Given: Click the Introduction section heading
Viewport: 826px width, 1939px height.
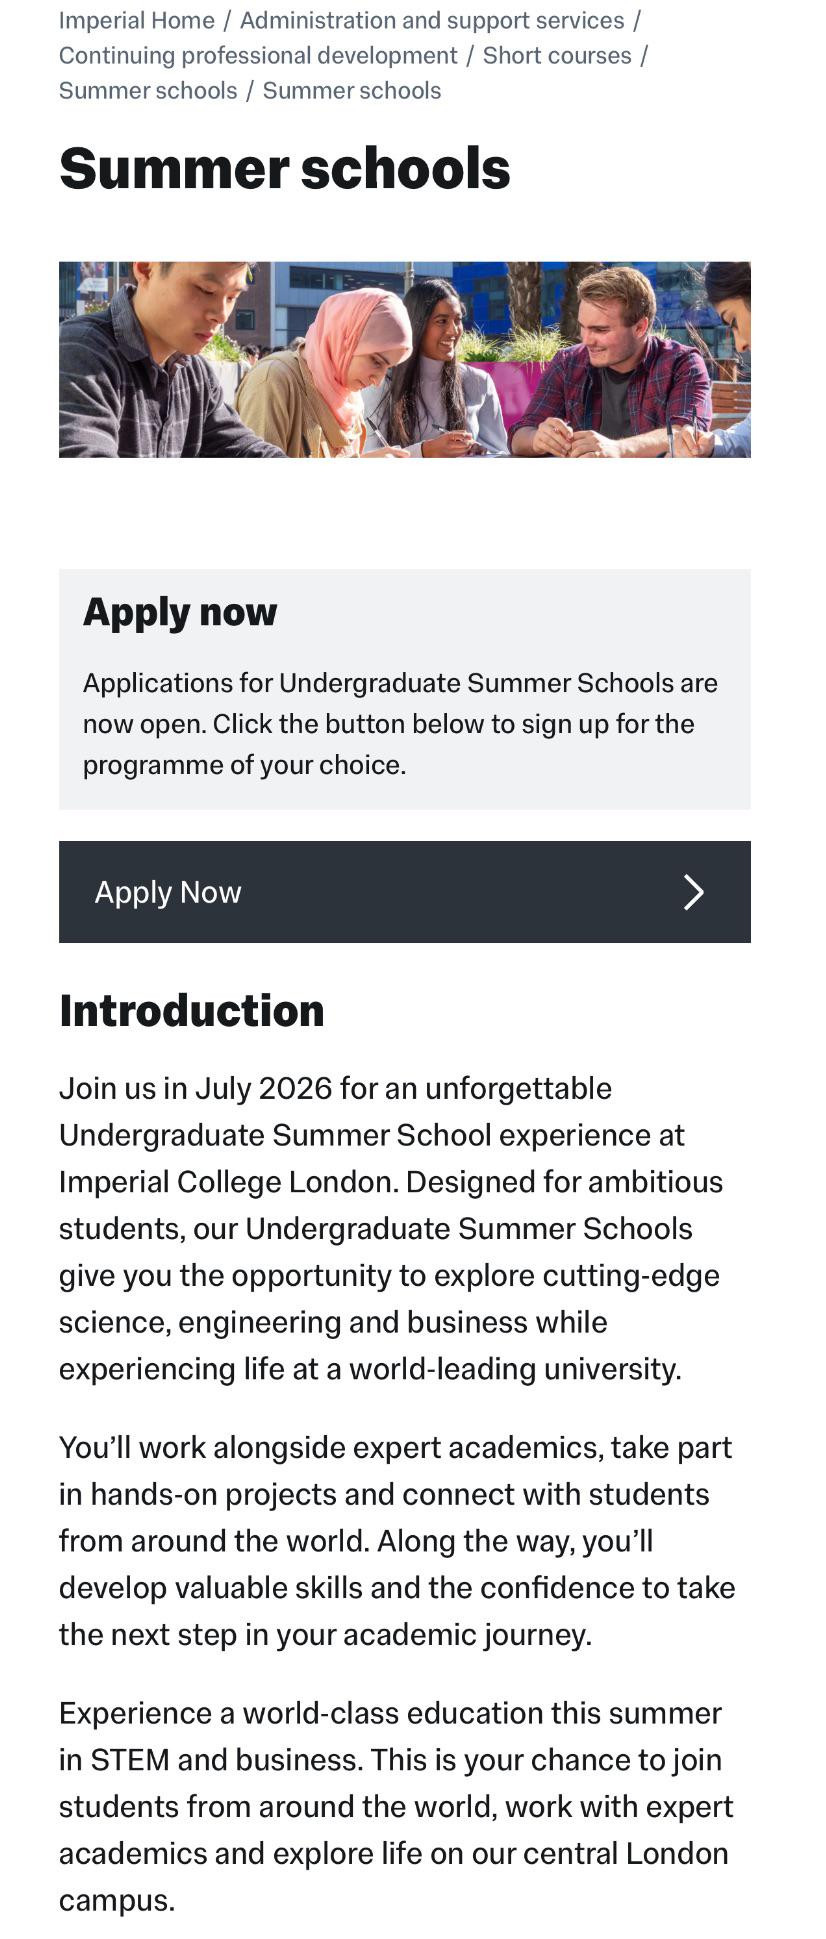Looking at the screenshot, I should pos(192,1011).
